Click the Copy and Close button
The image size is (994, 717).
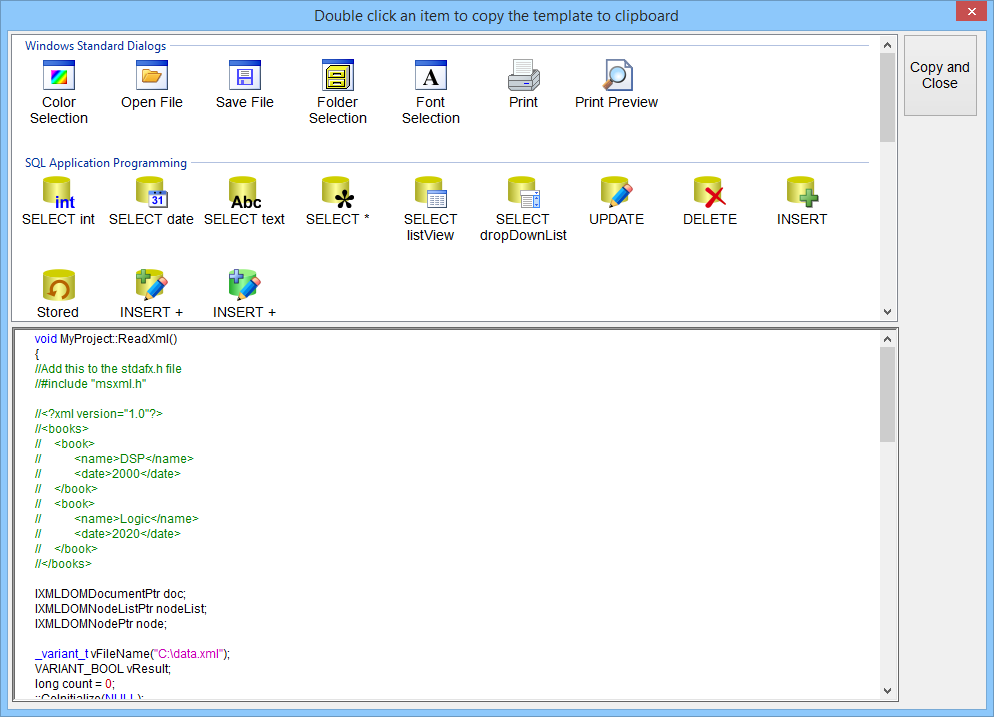point(940,75)
